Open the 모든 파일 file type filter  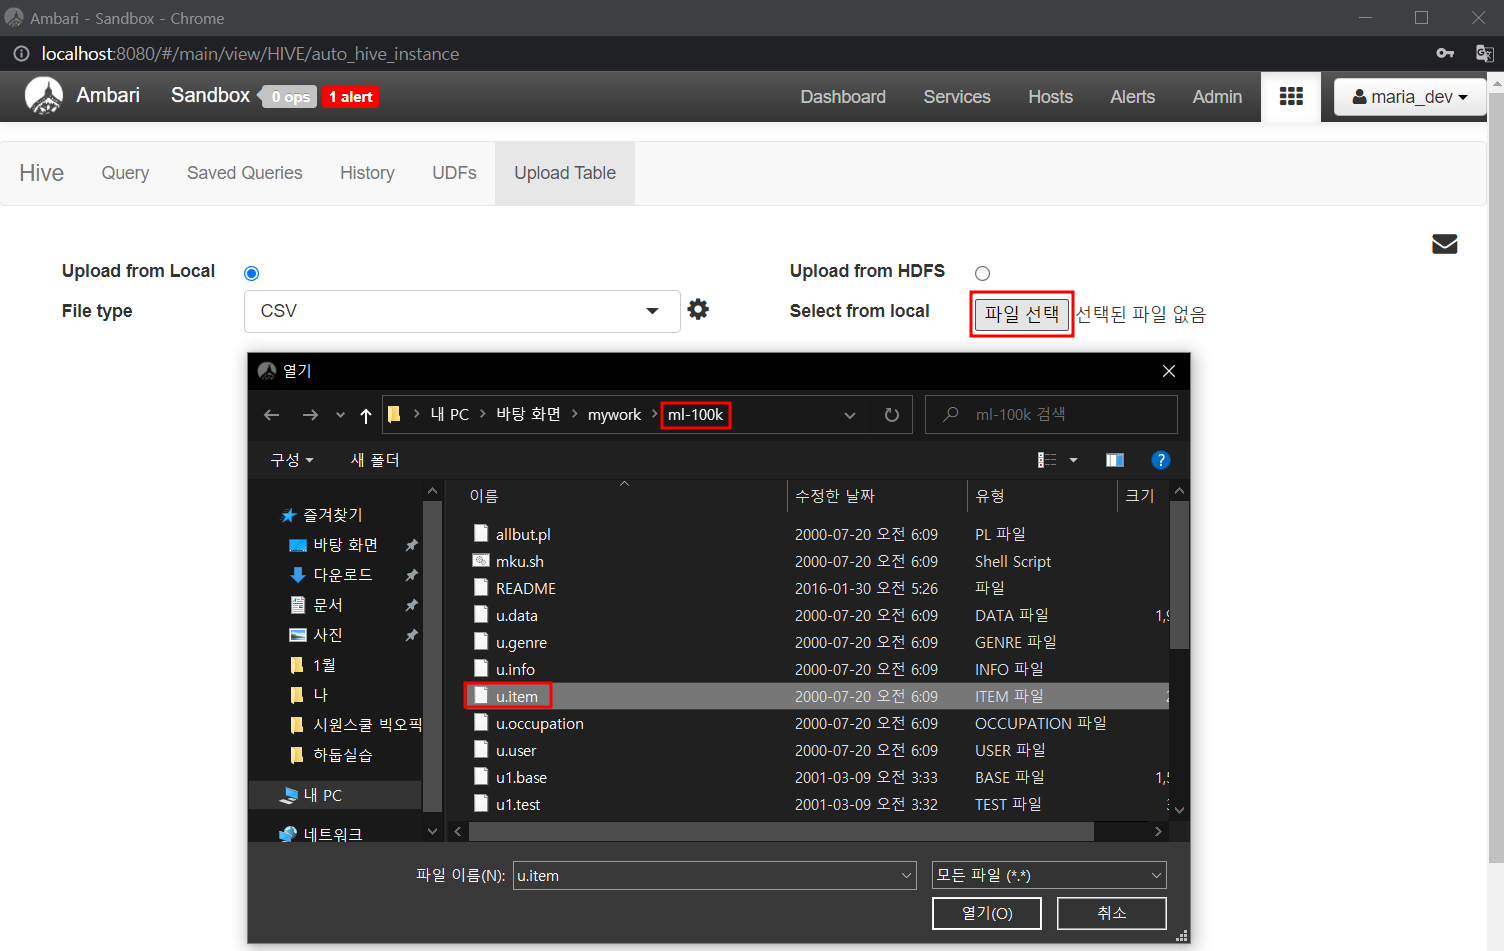coord(1049,875)
